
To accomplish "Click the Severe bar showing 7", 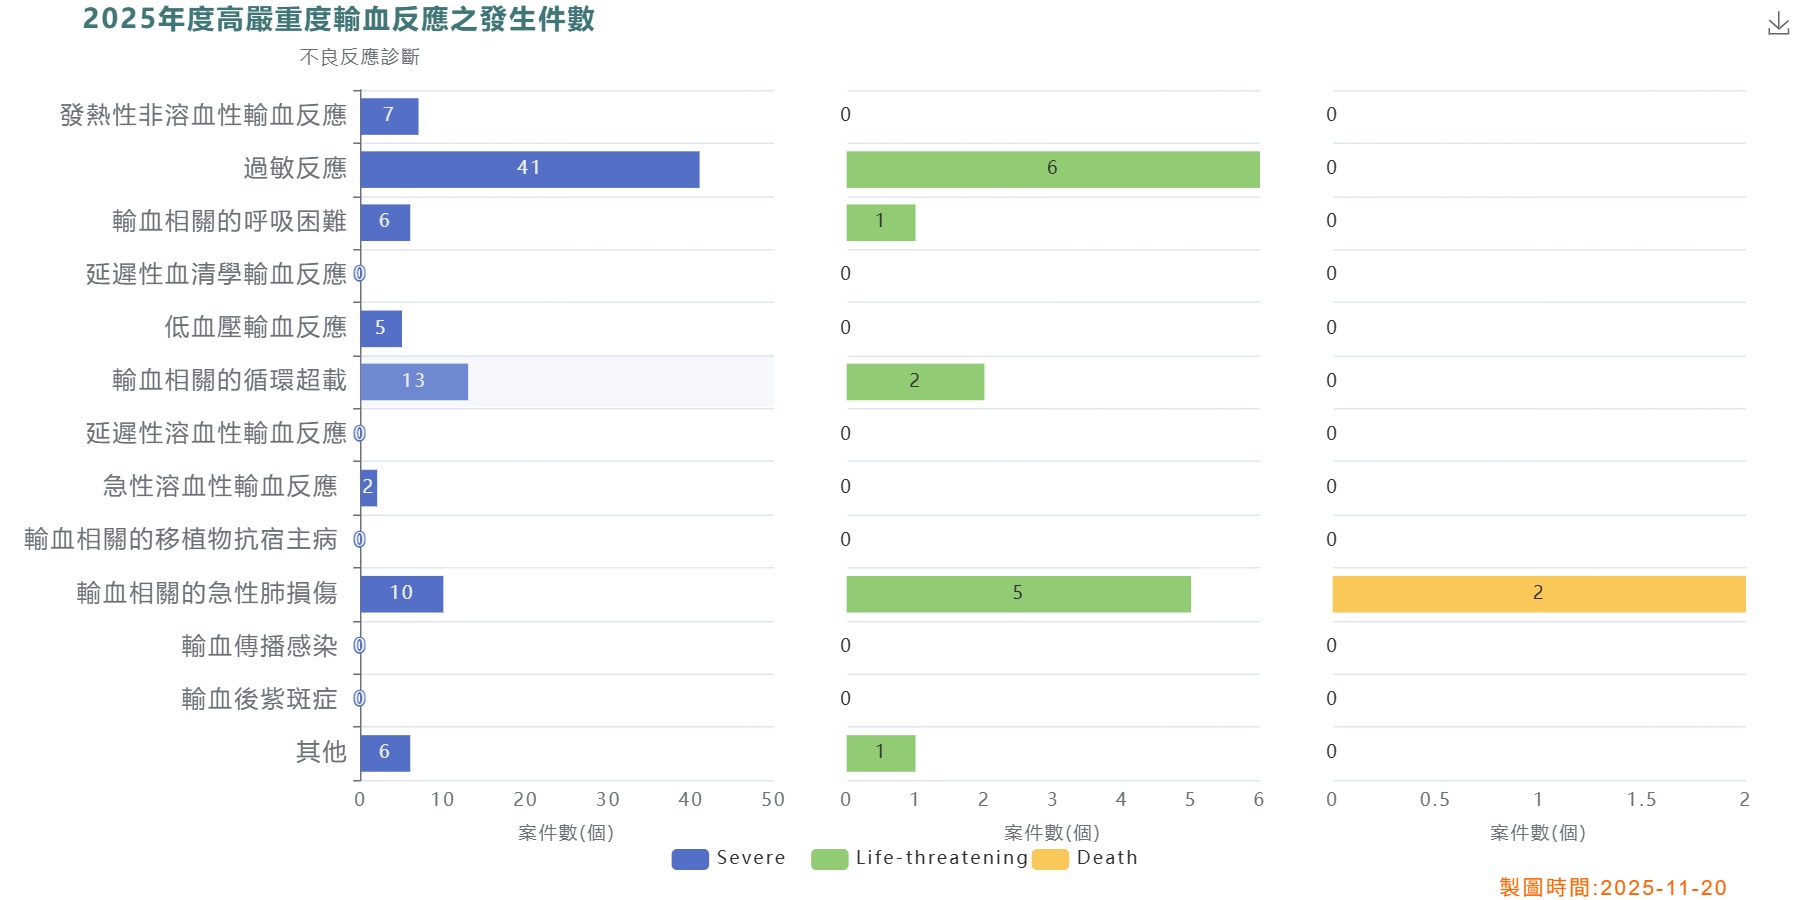I will click(x=389, y=116).
